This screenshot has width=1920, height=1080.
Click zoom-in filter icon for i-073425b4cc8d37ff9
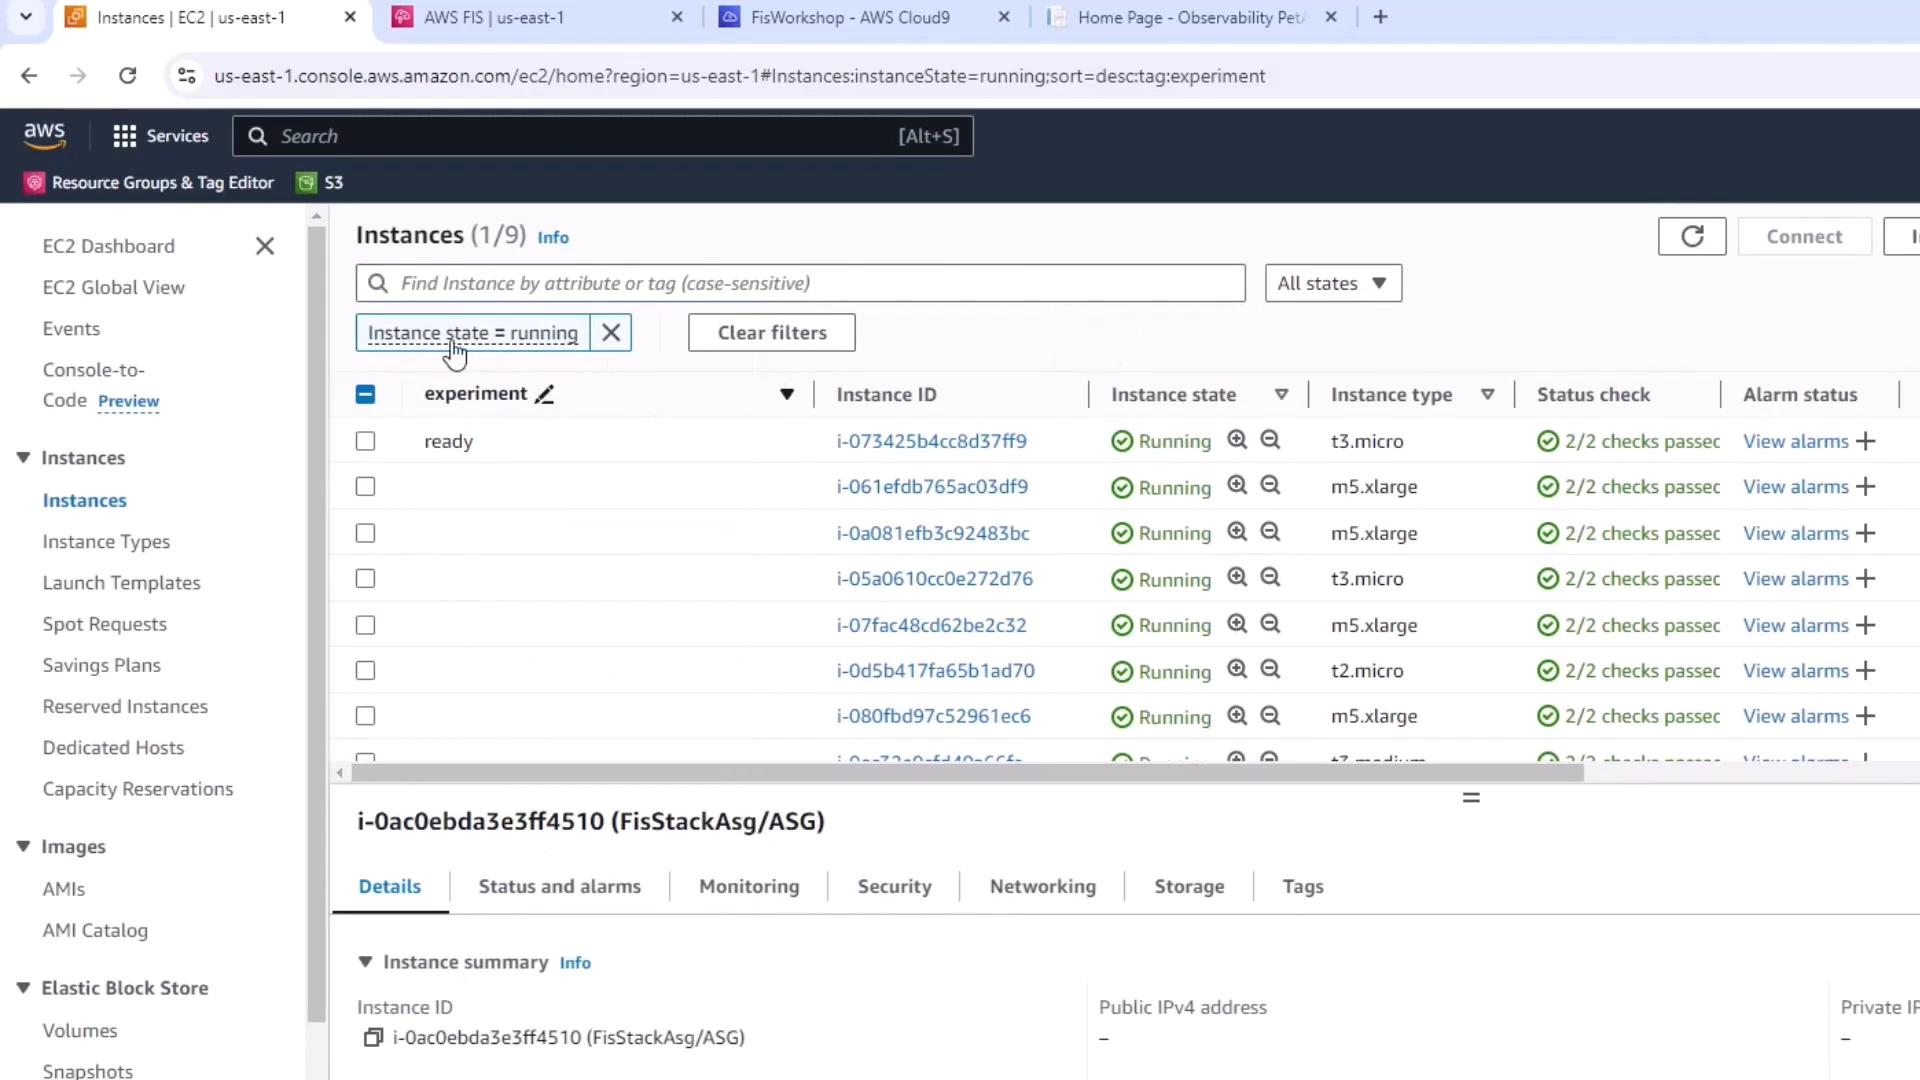click(1237, 440)
